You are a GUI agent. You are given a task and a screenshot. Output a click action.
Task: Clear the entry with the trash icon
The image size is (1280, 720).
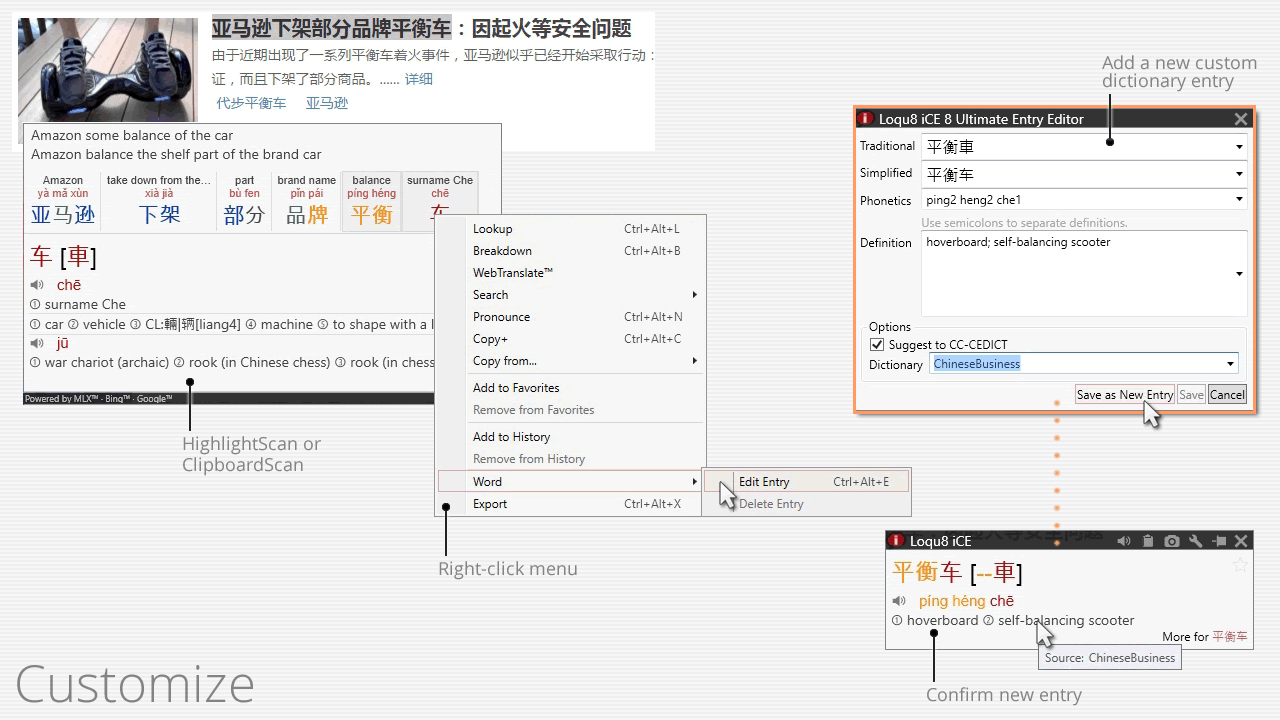(1147, 540)
